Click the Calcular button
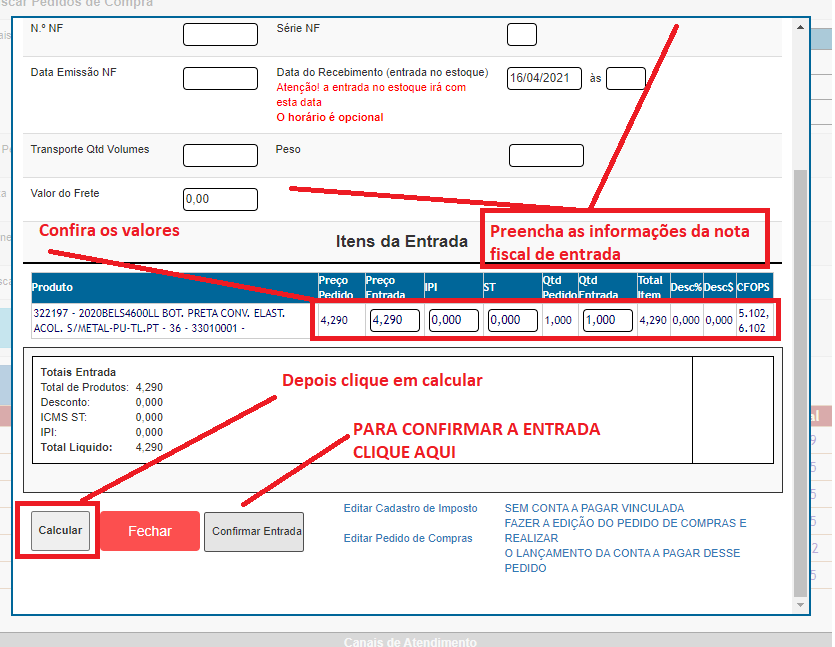 (60, 530)
